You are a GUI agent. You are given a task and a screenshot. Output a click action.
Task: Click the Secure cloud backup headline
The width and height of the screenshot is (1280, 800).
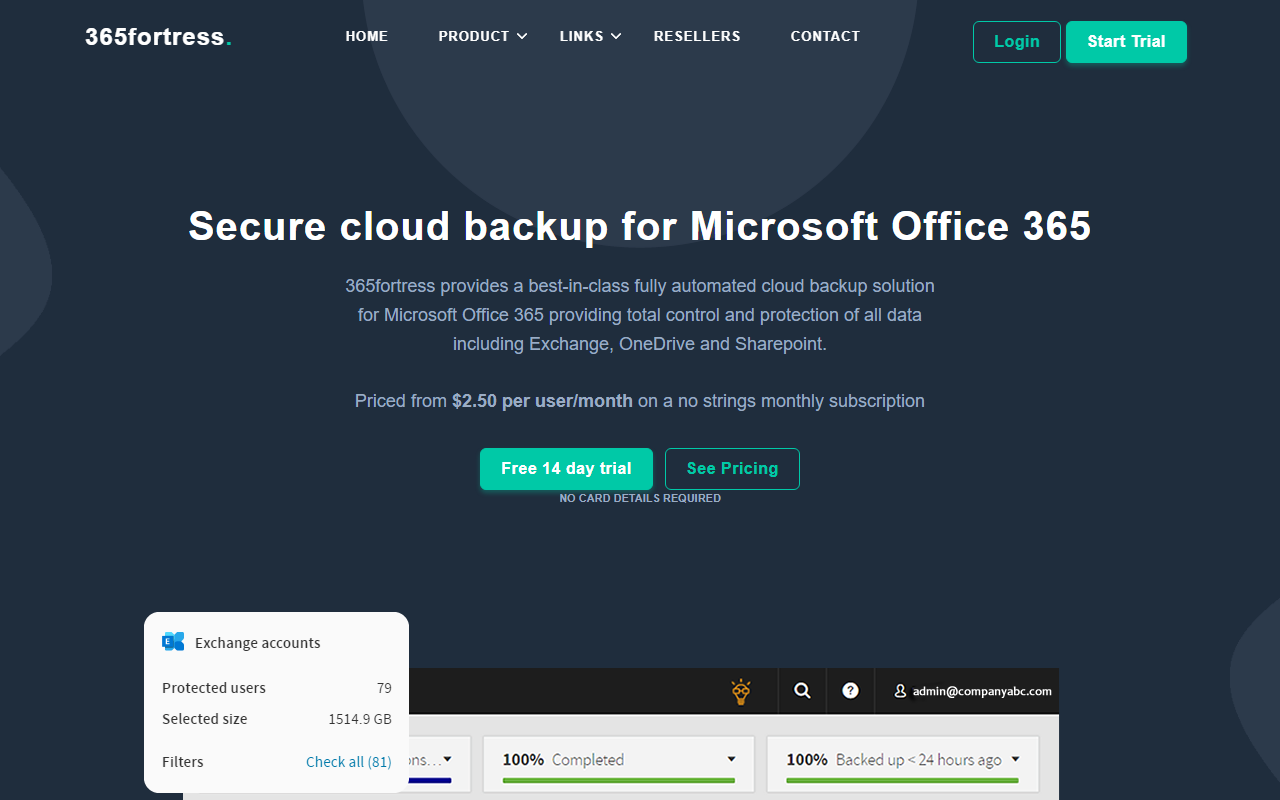(x=640, y=226)
